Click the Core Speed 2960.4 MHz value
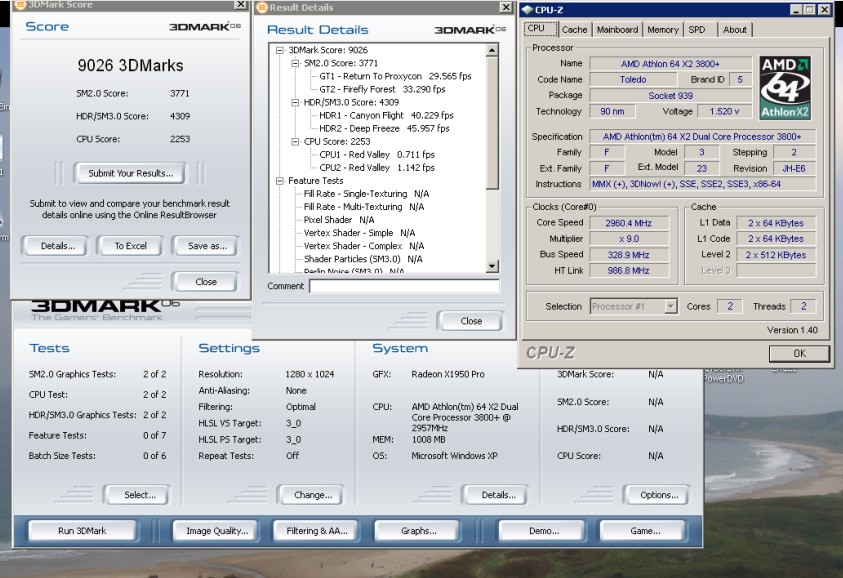Image resolution: width=843 pixels, height=578 pixels. [628, 223]
